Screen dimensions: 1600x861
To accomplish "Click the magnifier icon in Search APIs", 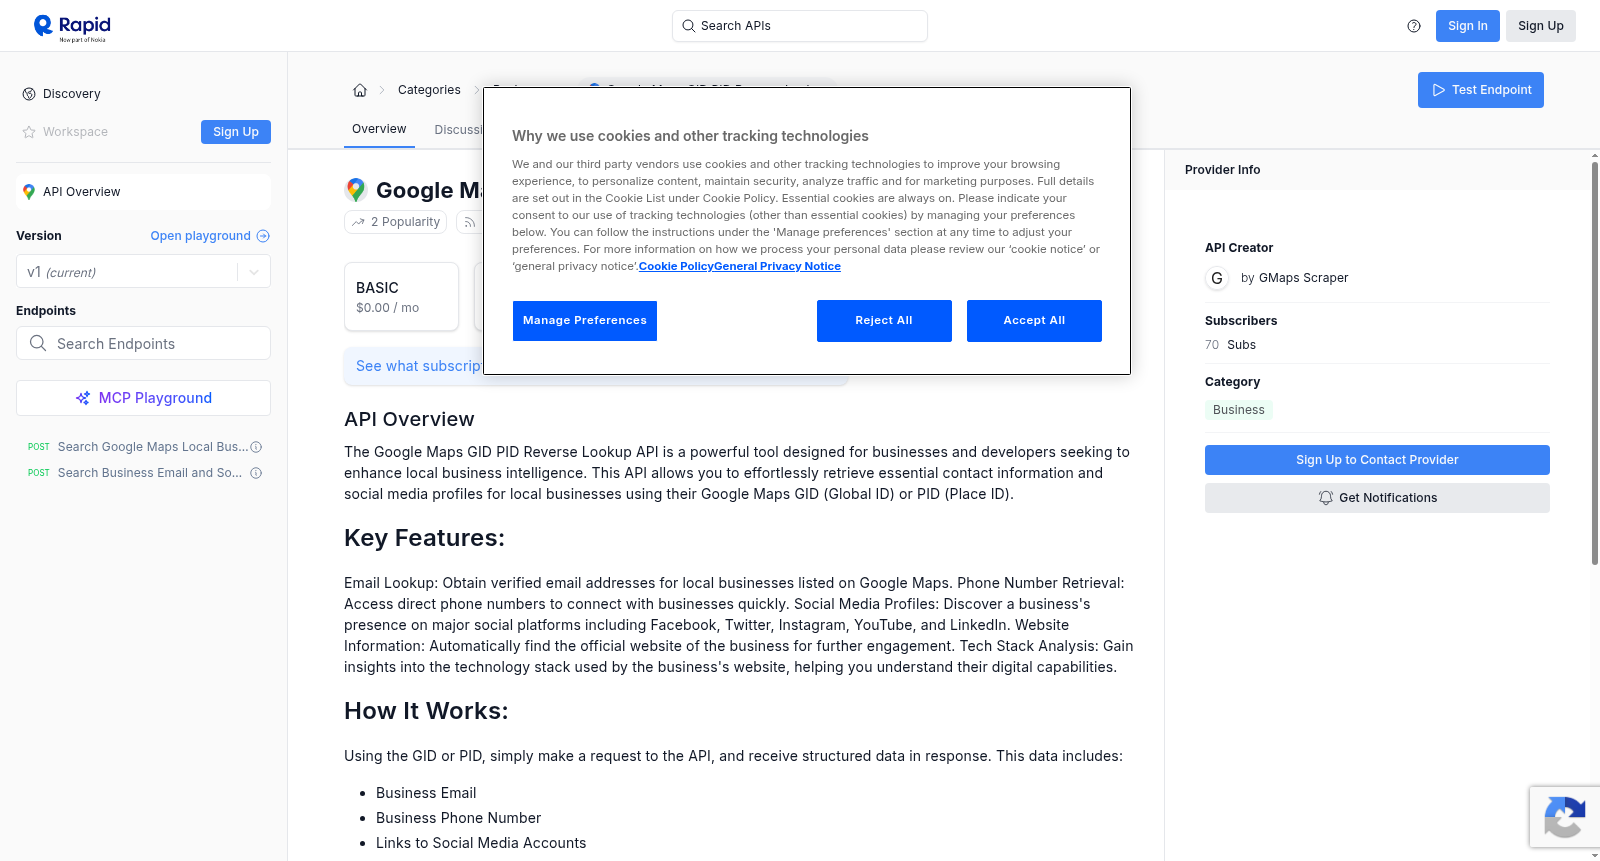I will [689, 26].
